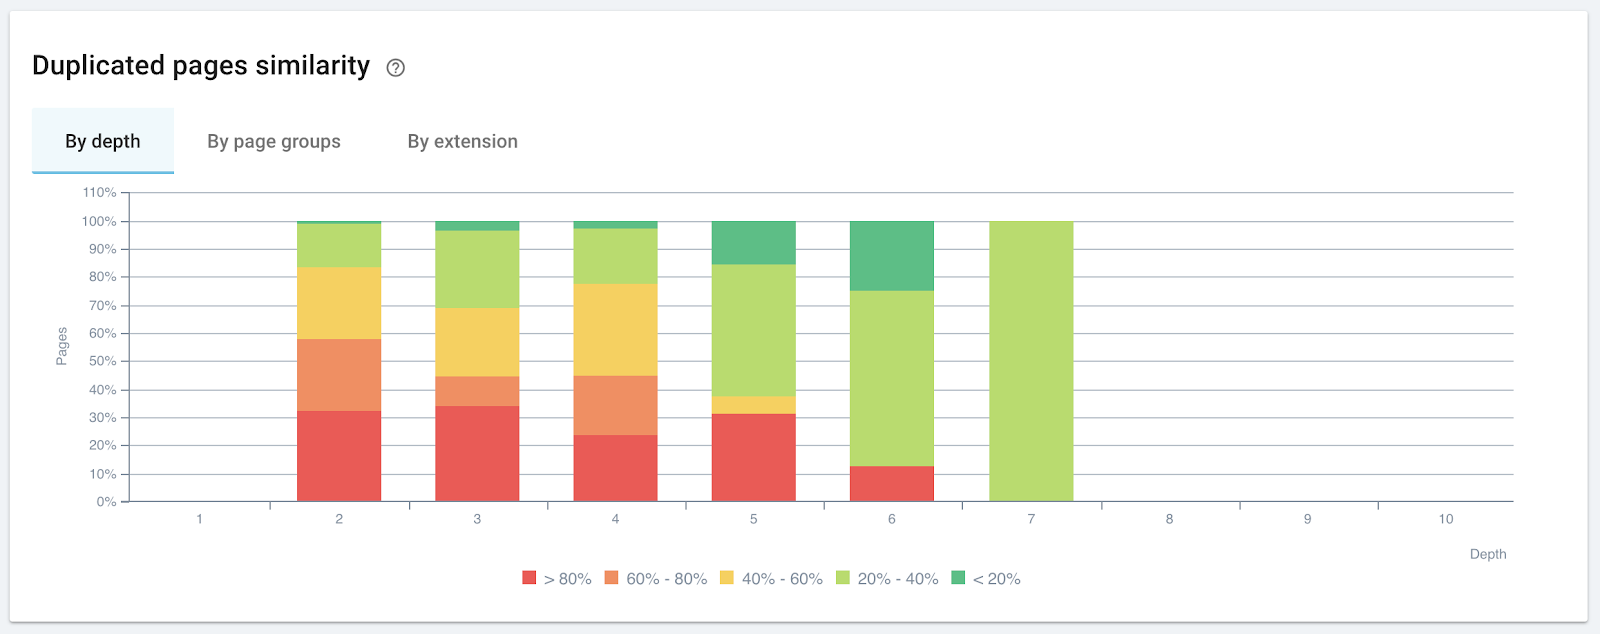
Task: Select the By depth tab
Action: [x=102, y=141]
